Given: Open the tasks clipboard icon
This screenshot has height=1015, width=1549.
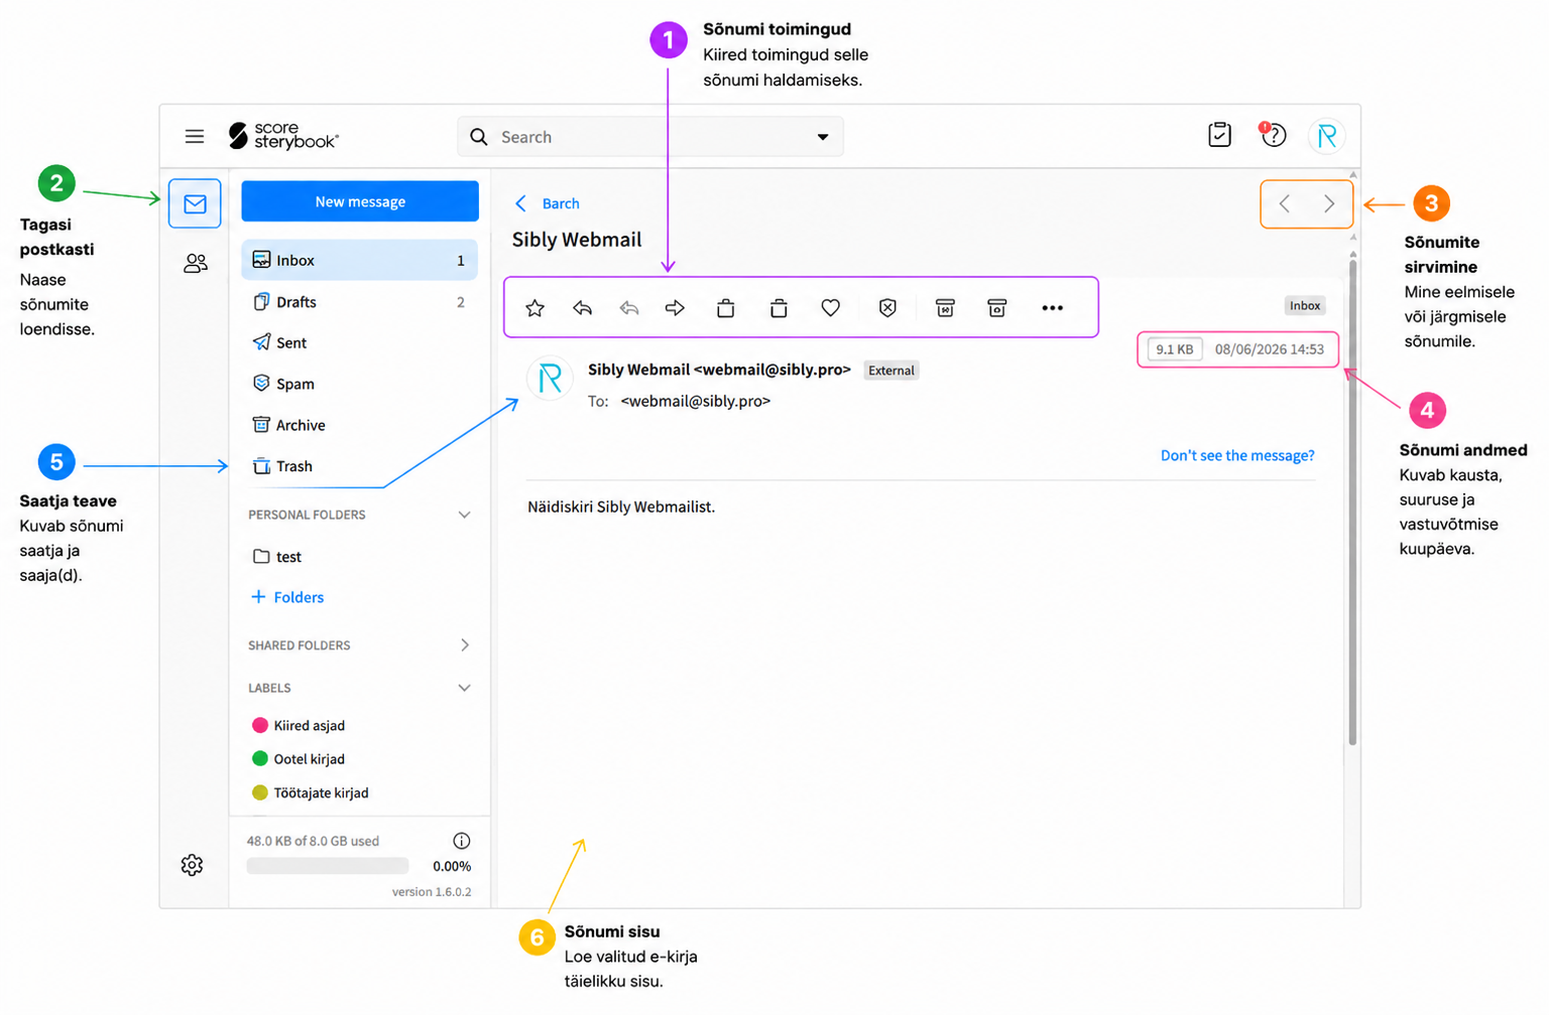Looking at the screenshot, I should pyautogui.click(x=1219, y=135).
